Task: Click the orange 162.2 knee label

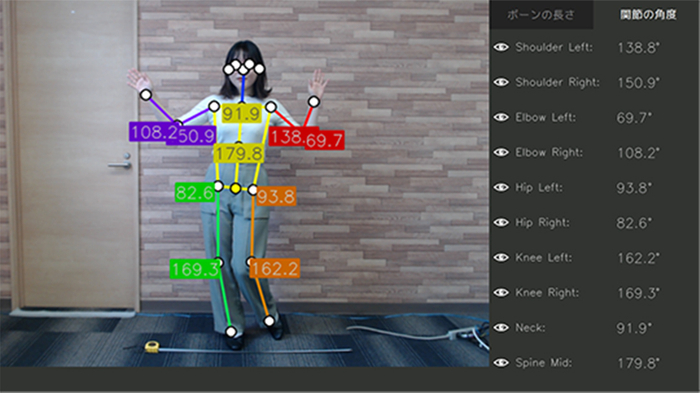Action: (x=275, y=268)
